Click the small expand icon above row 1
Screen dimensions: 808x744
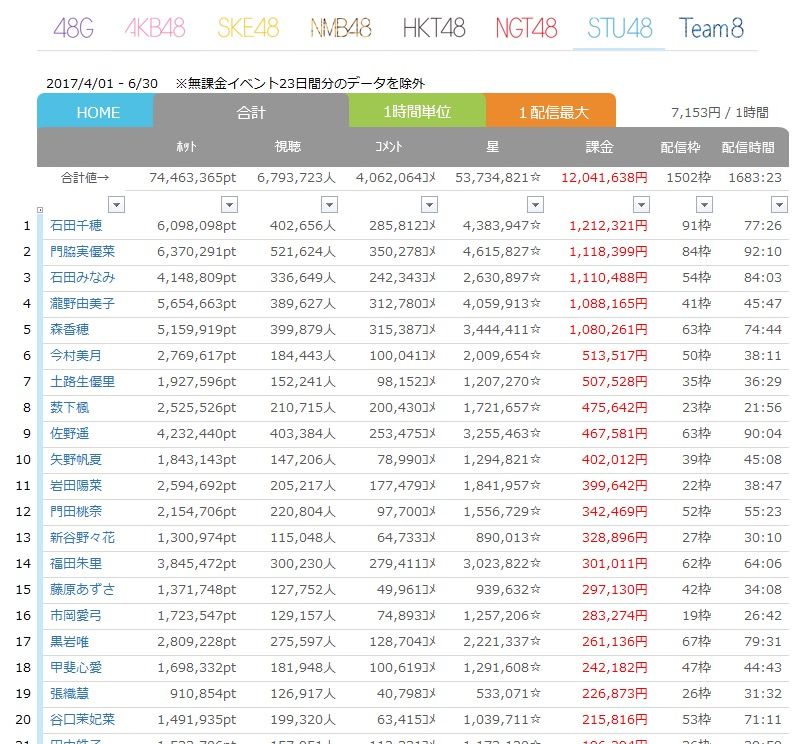(x=40, y=210)
